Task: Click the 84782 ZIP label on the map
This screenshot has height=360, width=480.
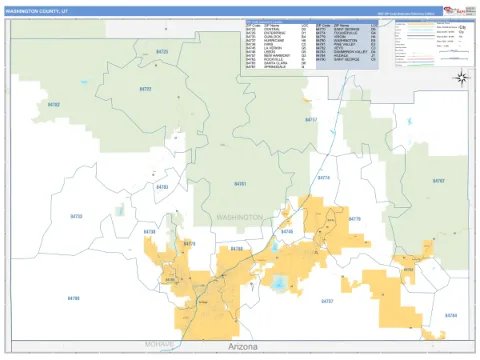Action: click(x=54, y=105)
